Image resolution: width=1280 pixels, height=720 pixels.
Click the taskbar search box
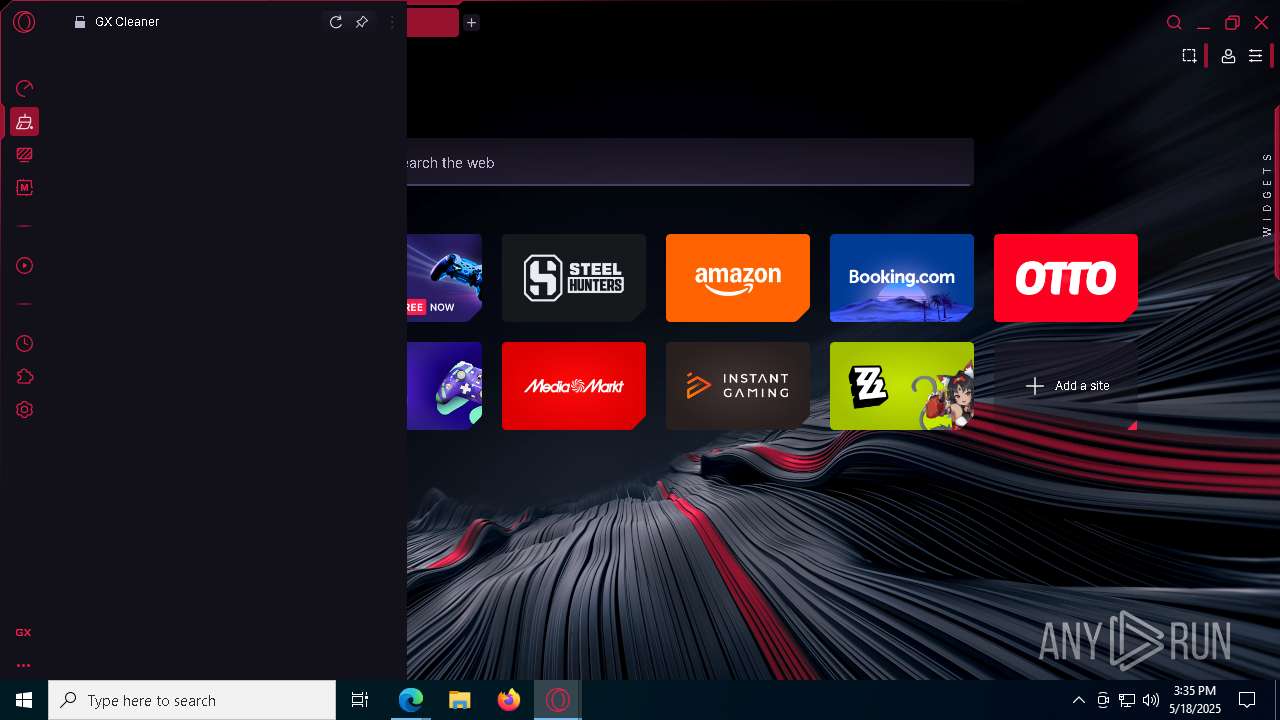[192, 700]
